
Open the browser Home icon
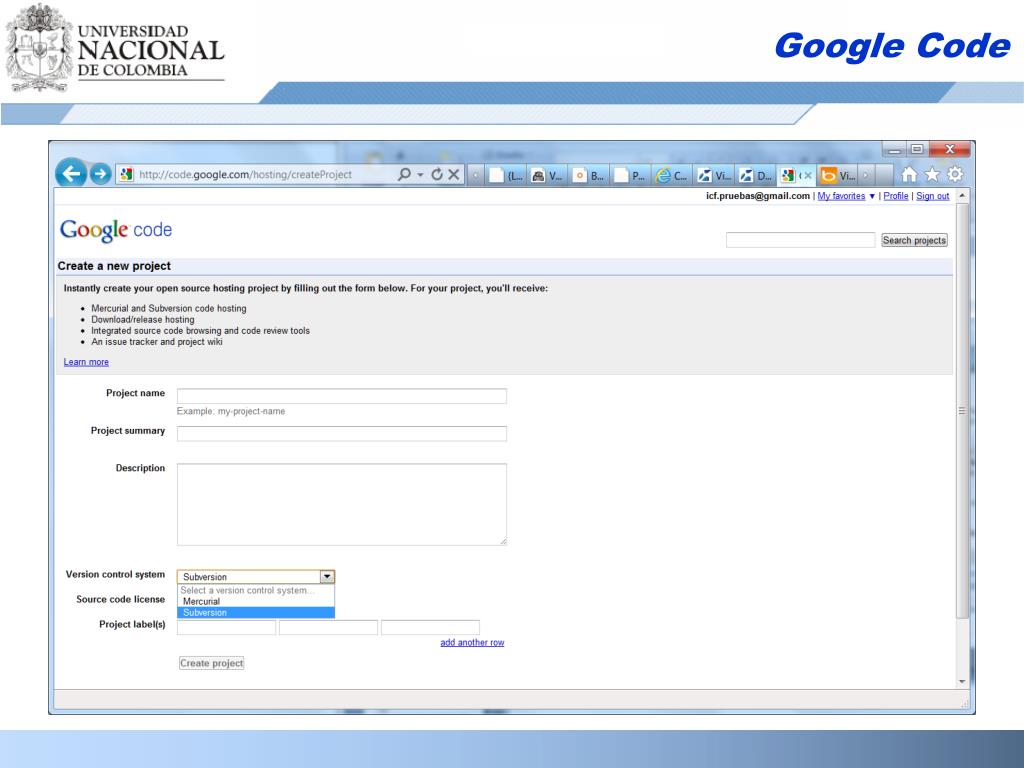[909, 174]
